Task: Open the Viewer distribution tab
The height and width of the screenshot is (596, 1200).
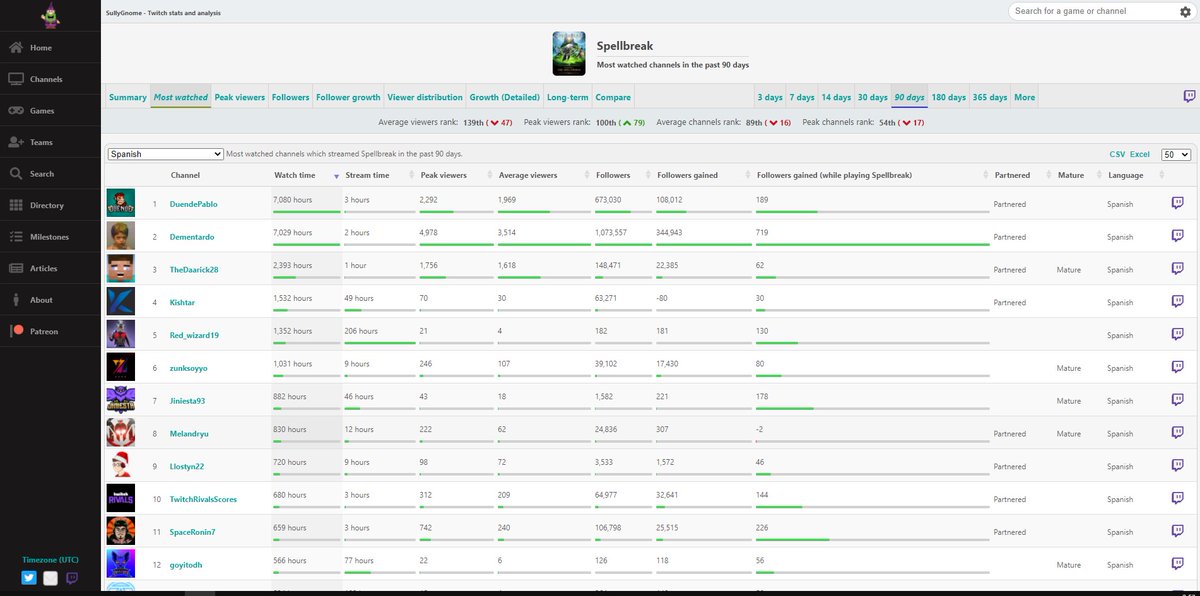Action: [425, 97]
